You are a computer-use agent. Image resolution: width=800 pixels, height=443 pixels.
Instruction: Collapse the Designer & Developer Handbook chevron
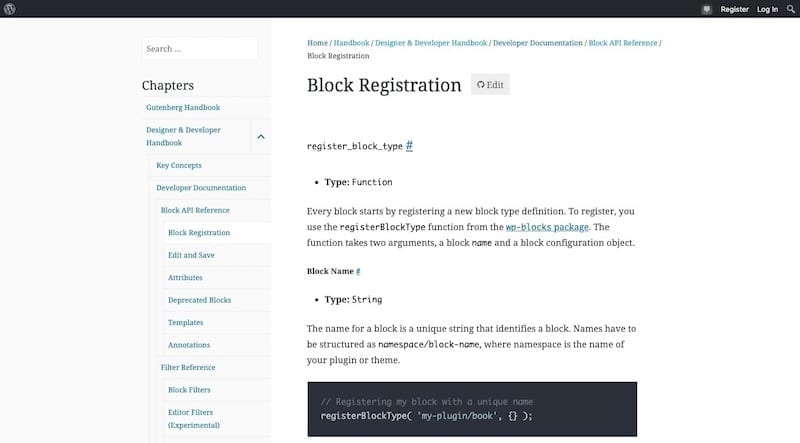pos(261,136)
